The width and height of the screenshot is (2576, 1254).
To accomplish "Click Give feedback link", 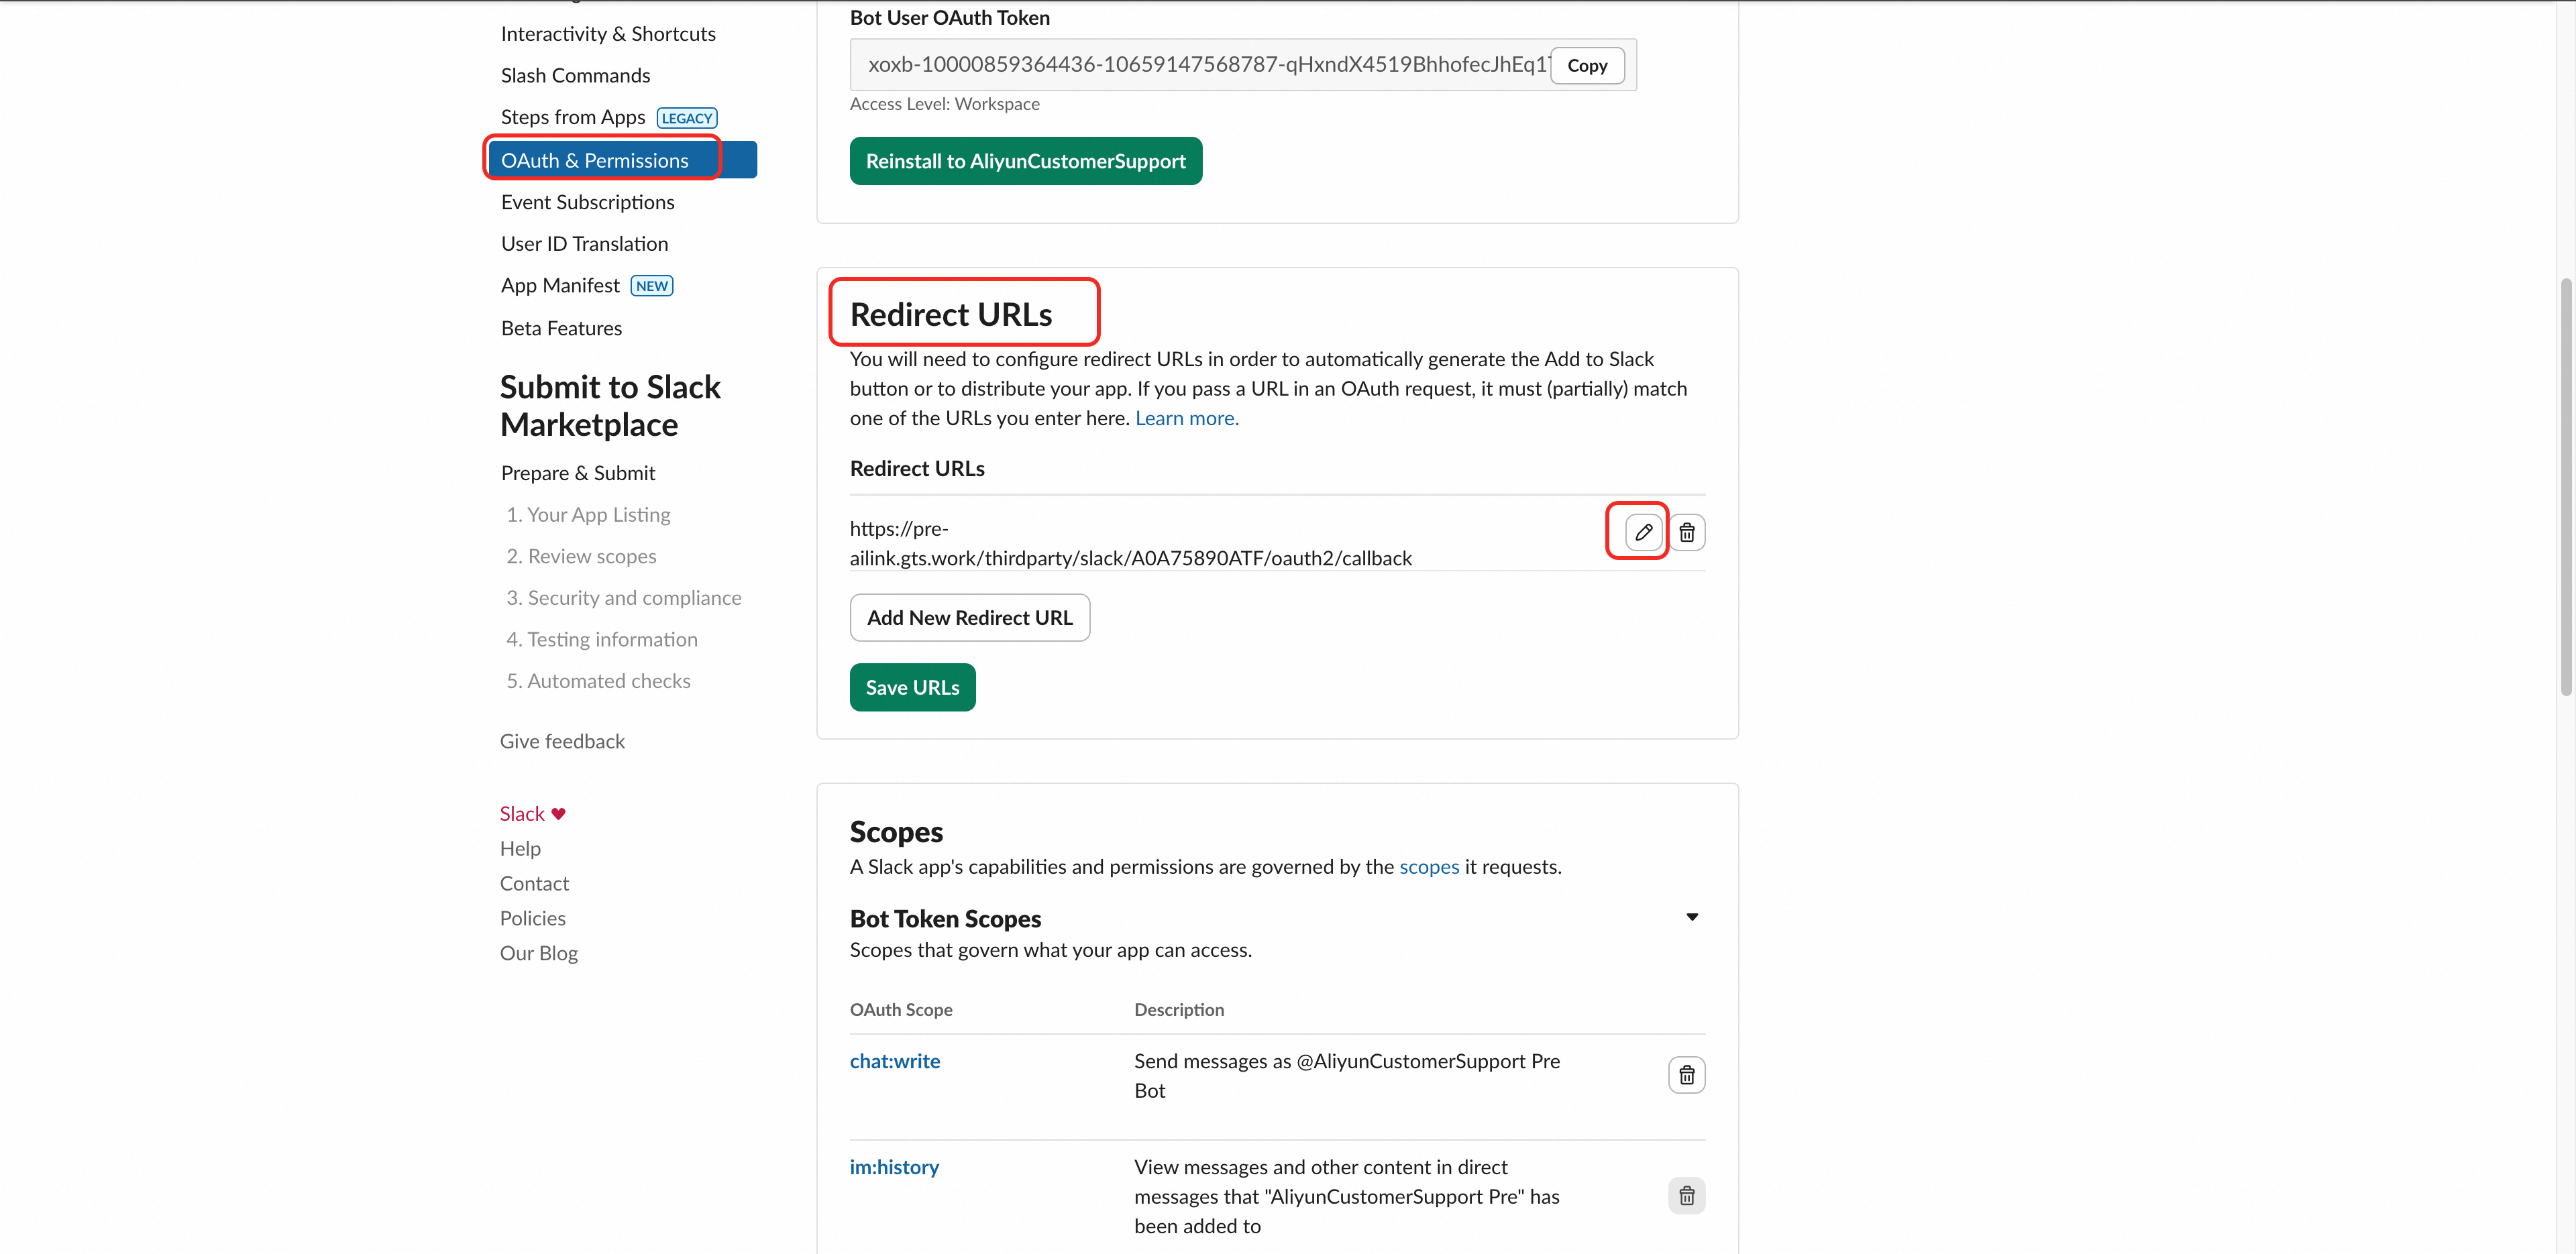I will (x=562, y=741).
